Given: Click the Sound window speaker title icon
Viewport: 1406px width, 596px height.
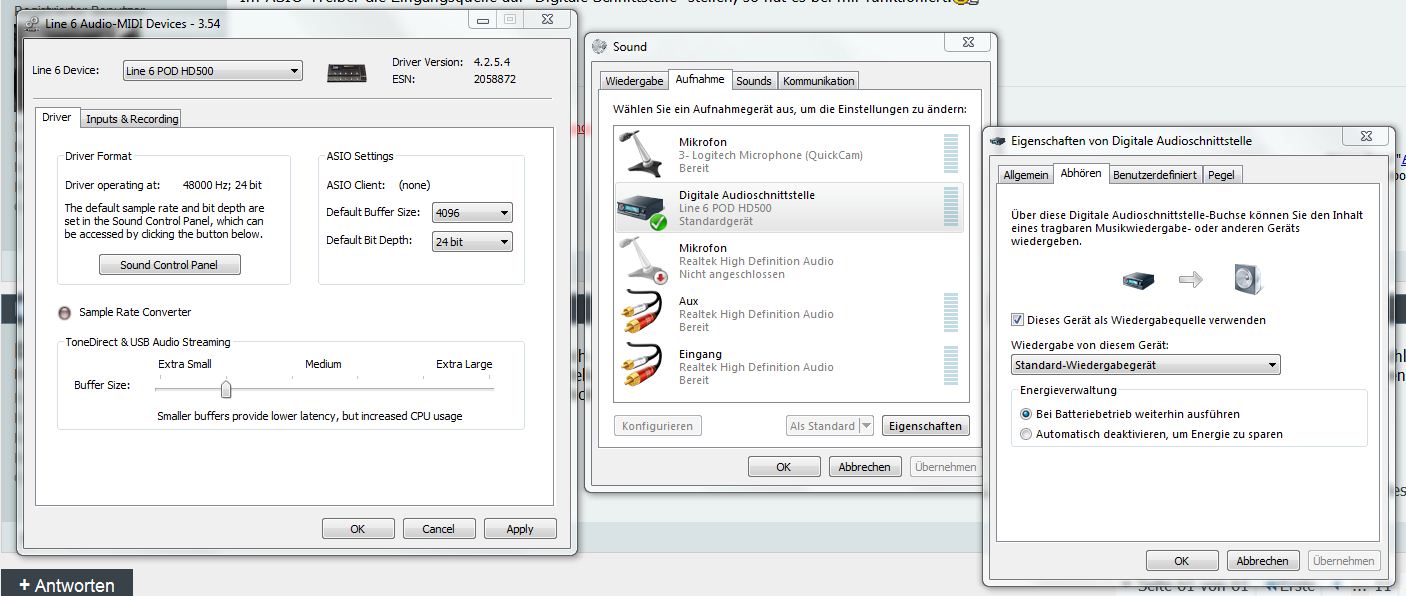Looking at the screenshot, I should [600, 46].
